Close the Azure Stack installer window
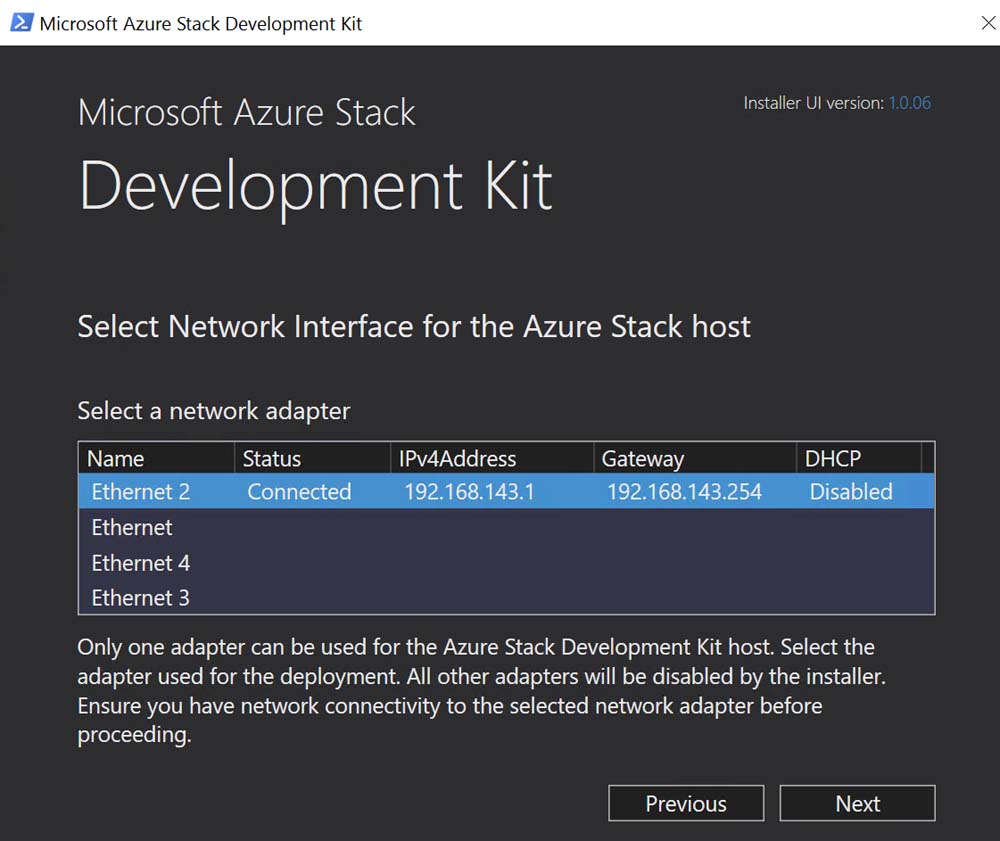Image resolution: width=1000 pixels, height=841 pixels. (x=987, y=23)
